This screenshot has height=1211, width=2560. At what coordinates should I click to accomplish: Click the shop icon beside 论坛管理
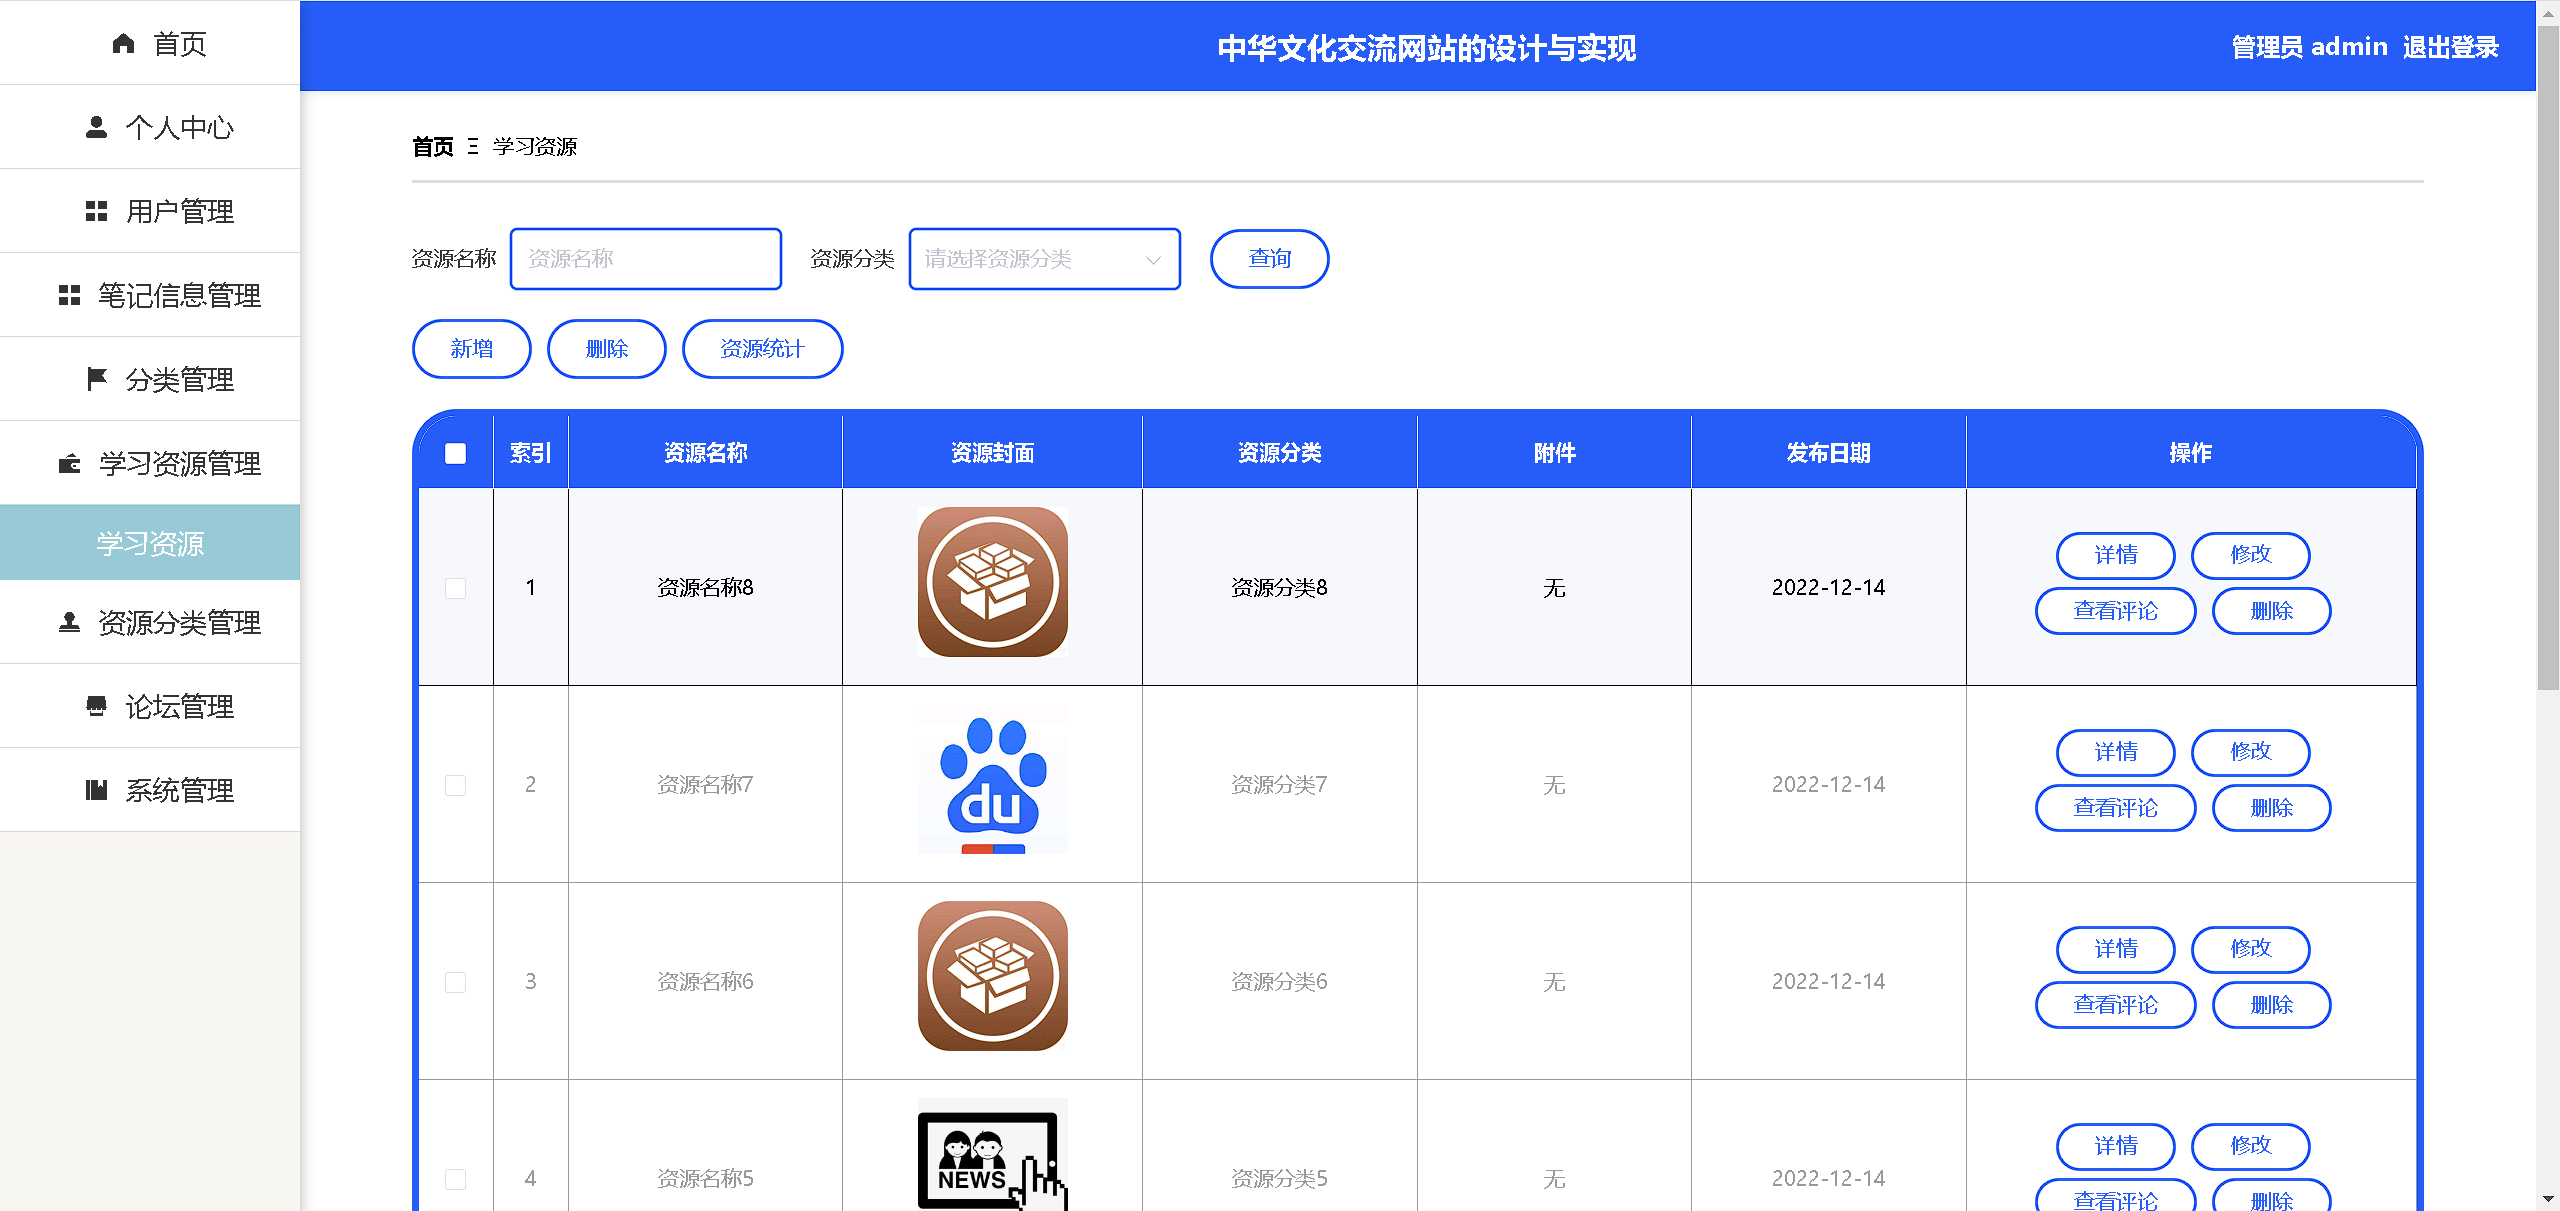click(96, 706)
